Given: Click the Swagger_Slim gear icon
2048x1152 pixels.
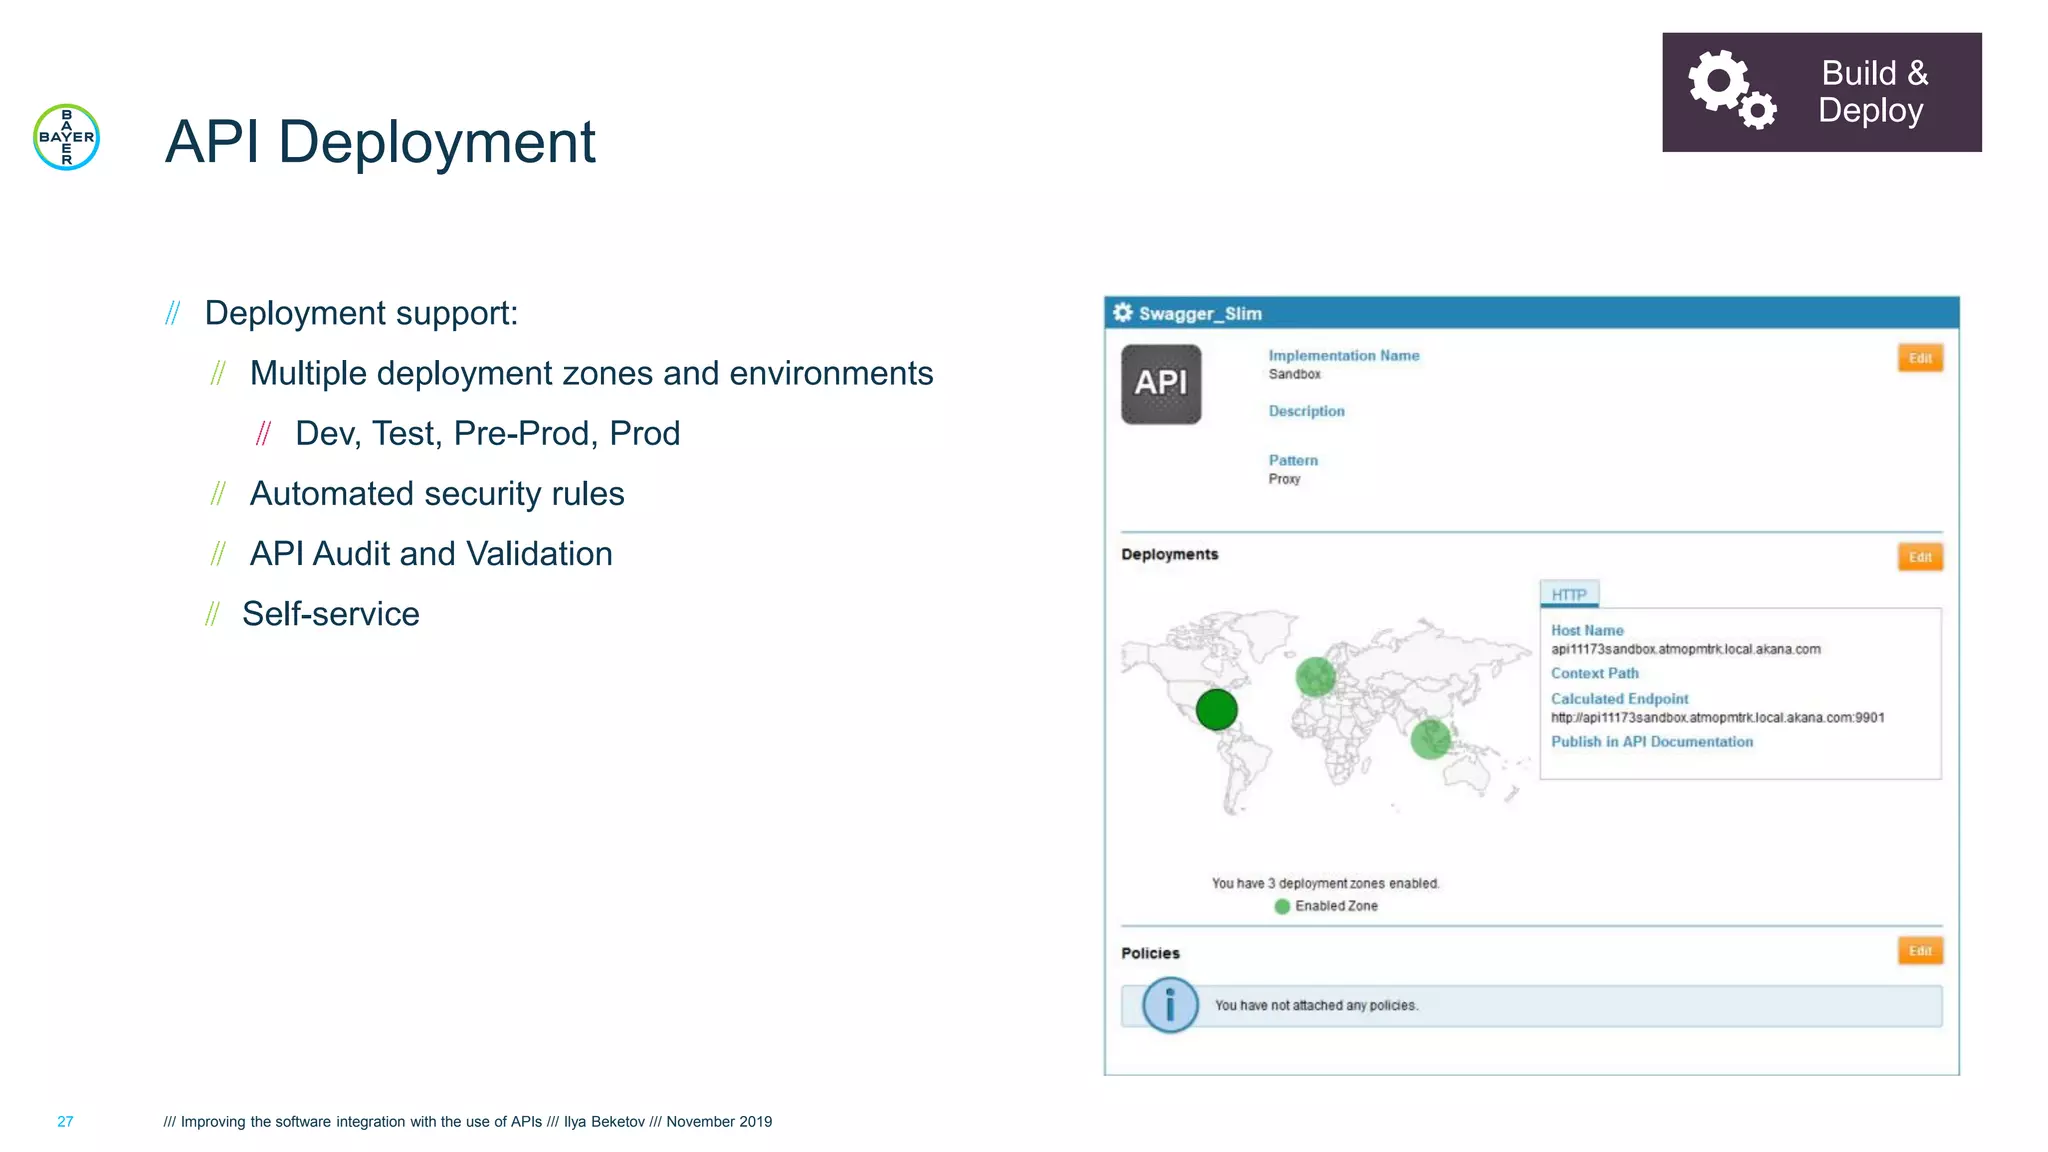Looking at the screenshot, I should tap(1123, 313).
